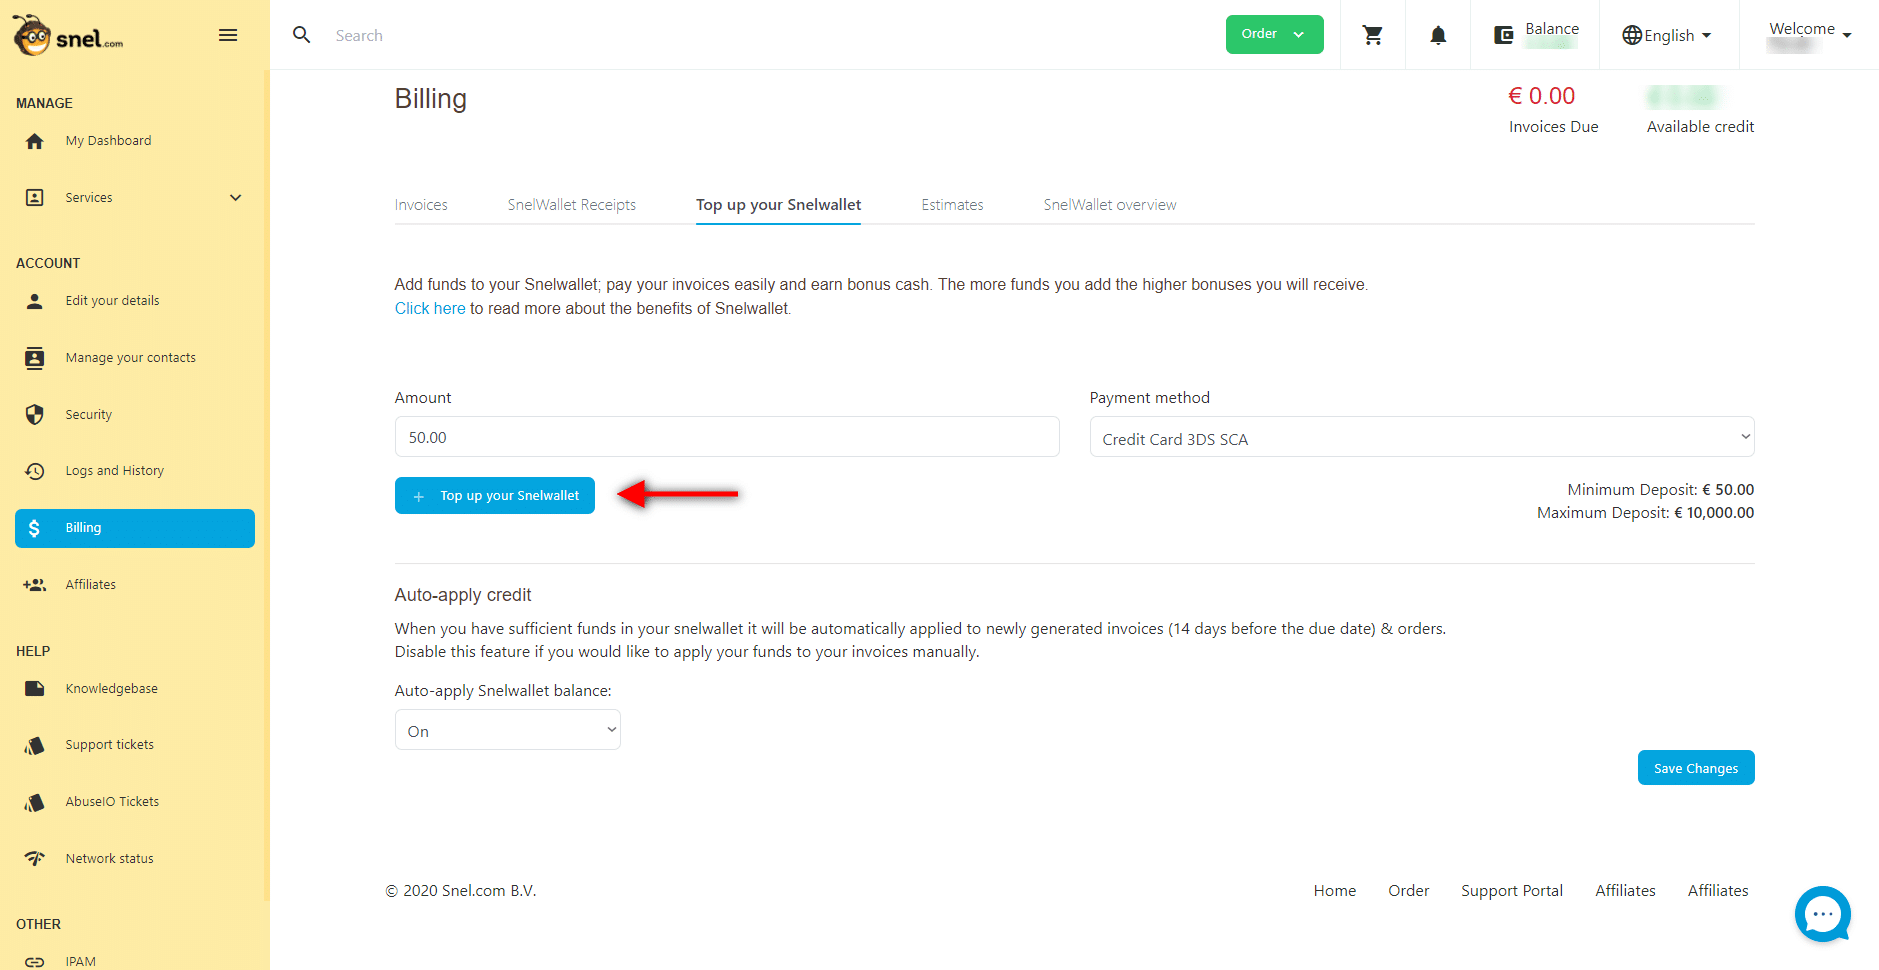The width and height of the screenshot is (1879, 970).
Task: Switch to SnelWallet Receipts tab
Action: tap(571, 205)
